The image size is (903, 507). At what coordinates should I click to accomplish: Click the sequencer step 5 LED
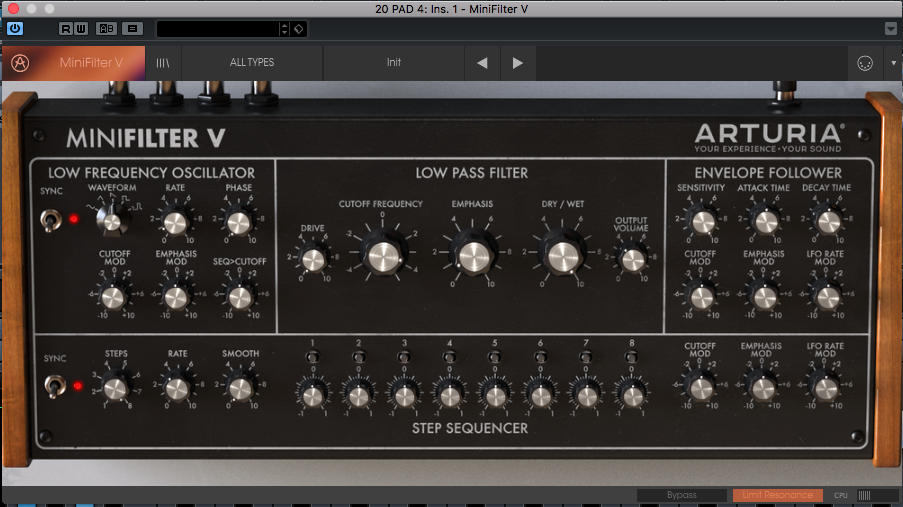point(495,357)
